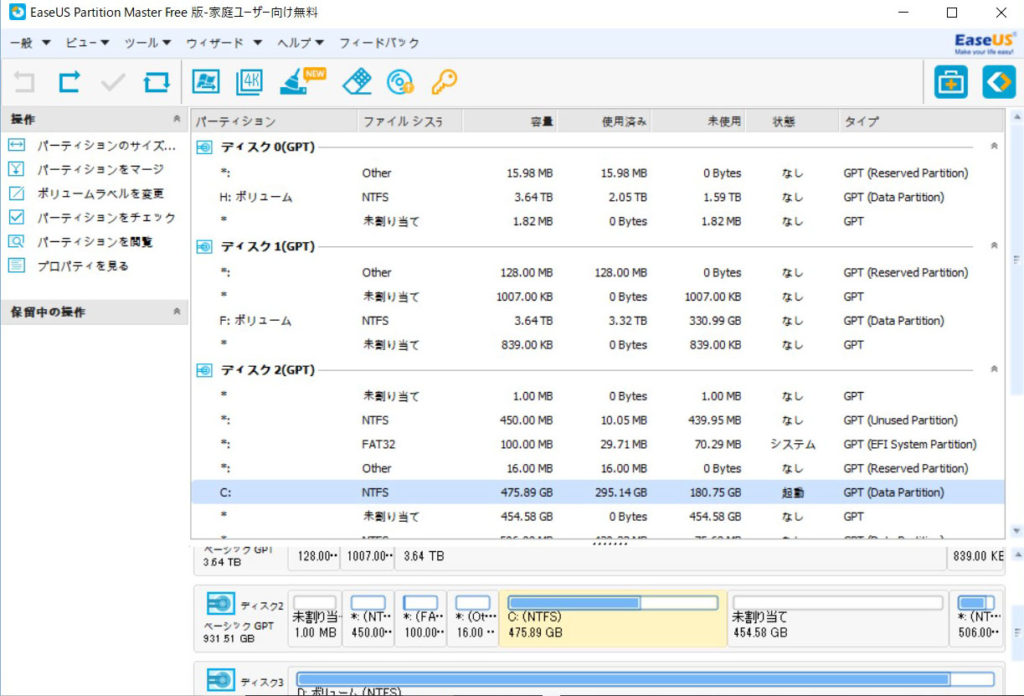Sort by the 使用済み column header
Viewport: 1024px width, 696px height.
point(604,121)
